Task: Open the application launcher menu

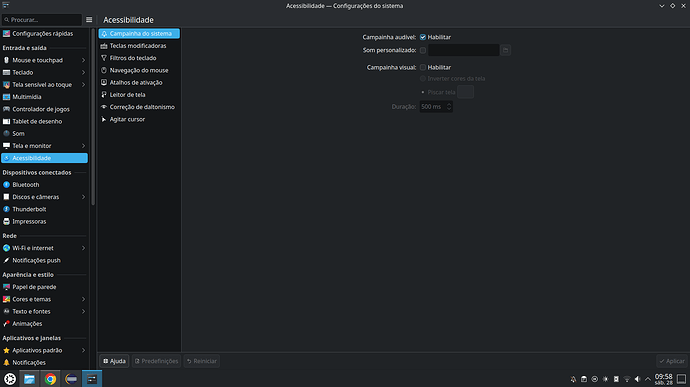Action: pyautogui.click(x=10, y=379)
